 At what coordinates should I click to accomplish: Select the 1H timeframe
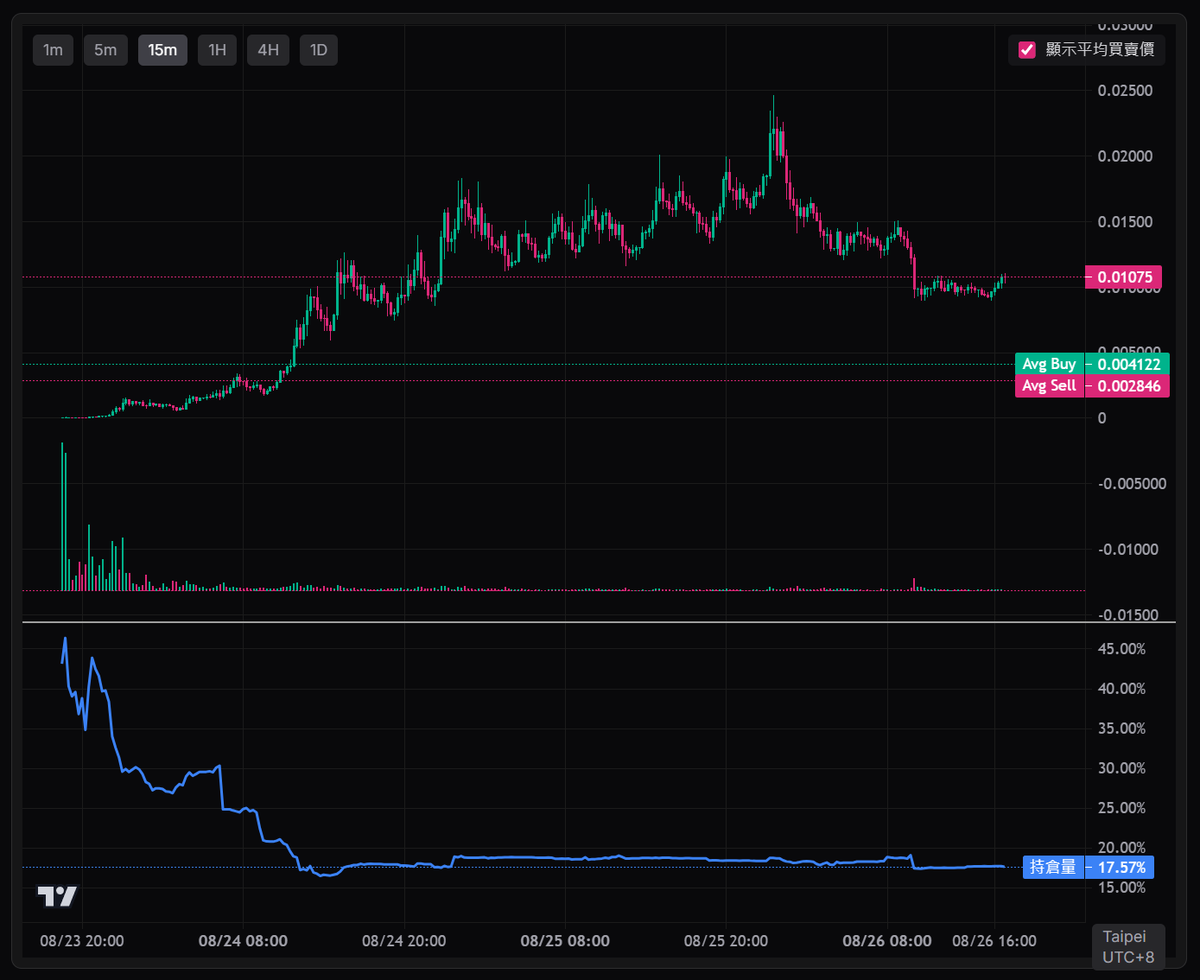[x=217, y=50]
